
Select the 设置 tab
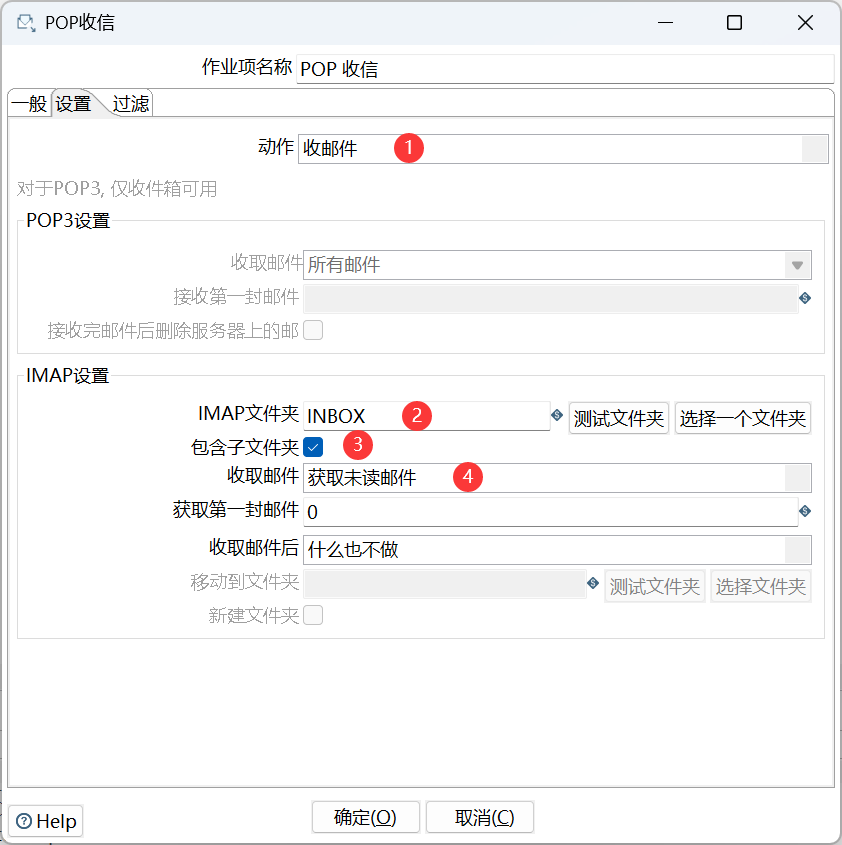[x=73, y=103]
